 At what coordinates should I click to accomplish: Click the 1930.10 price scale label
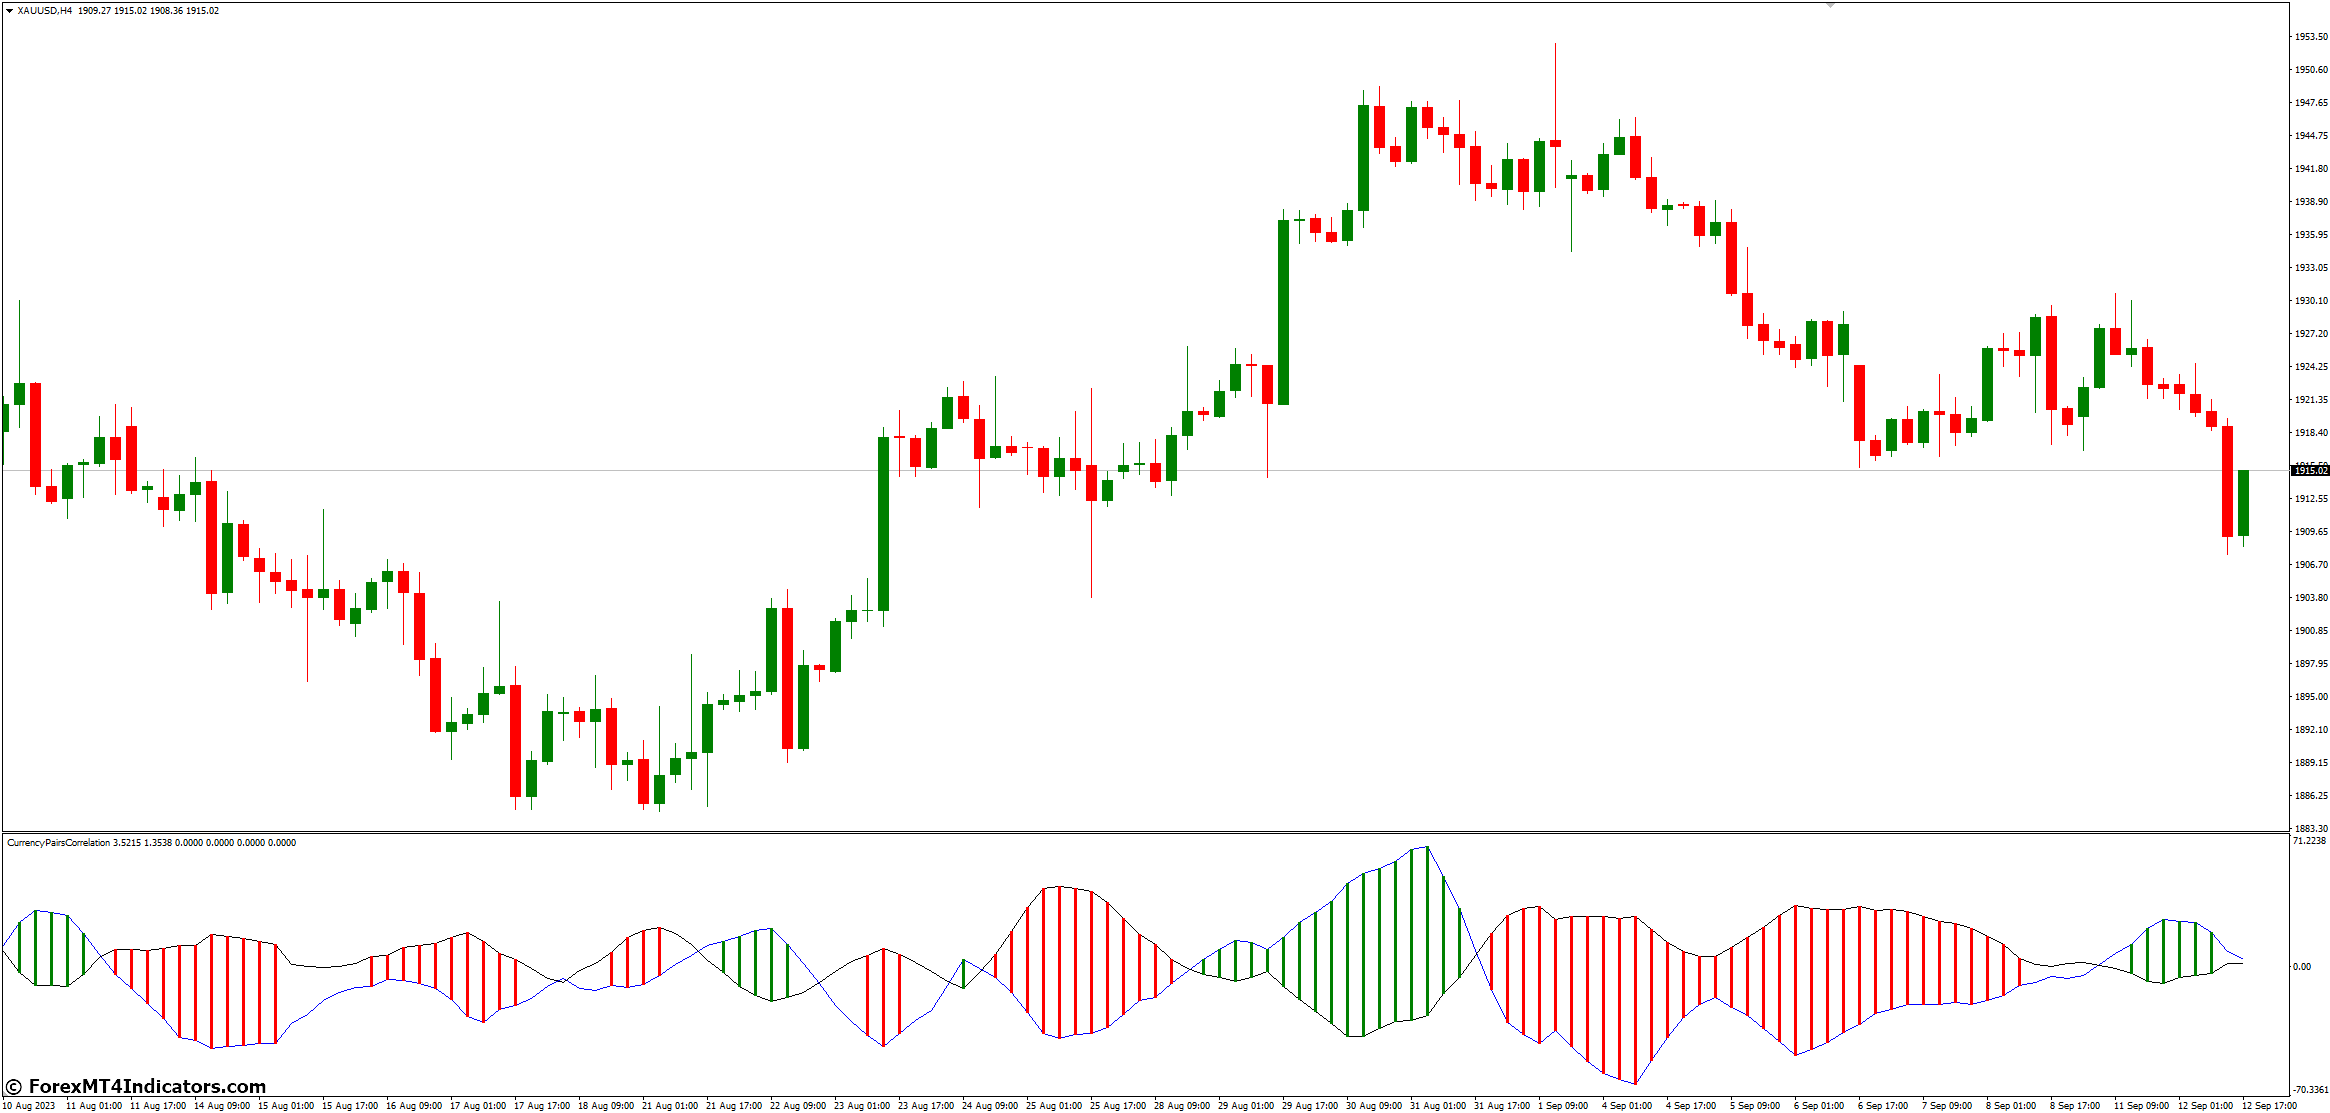pos(2310,300)
